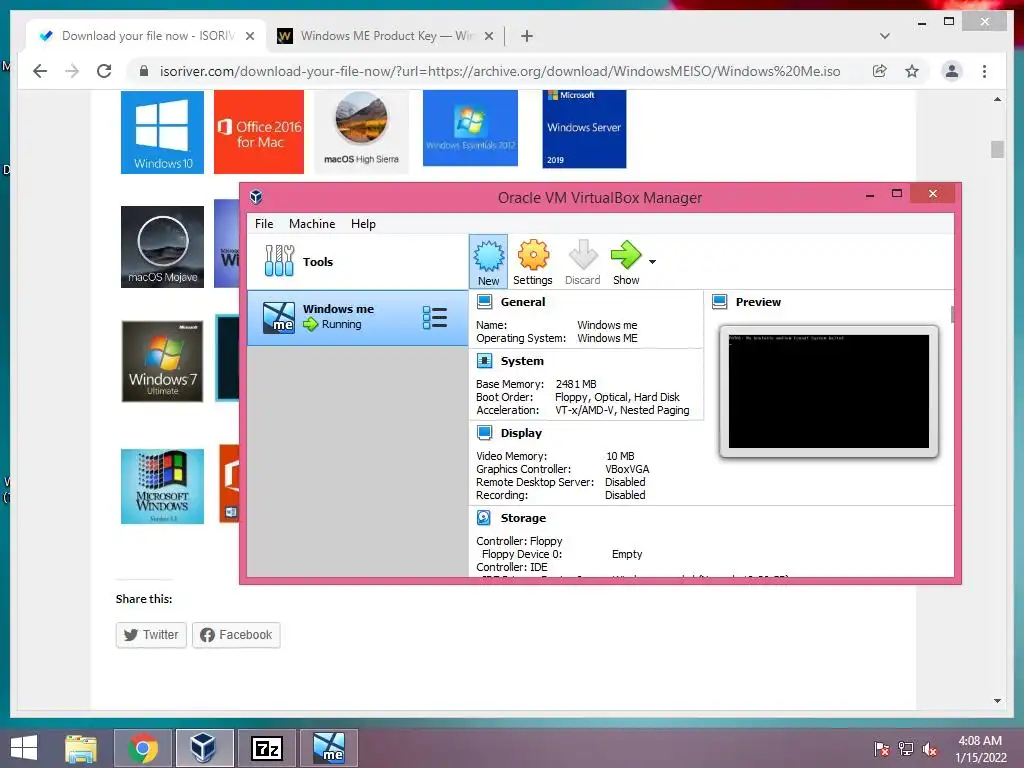The image size is (1024, 768).
Task: Open a new Chrome tab
Action: pyautogui.click(x=527, y=36)
